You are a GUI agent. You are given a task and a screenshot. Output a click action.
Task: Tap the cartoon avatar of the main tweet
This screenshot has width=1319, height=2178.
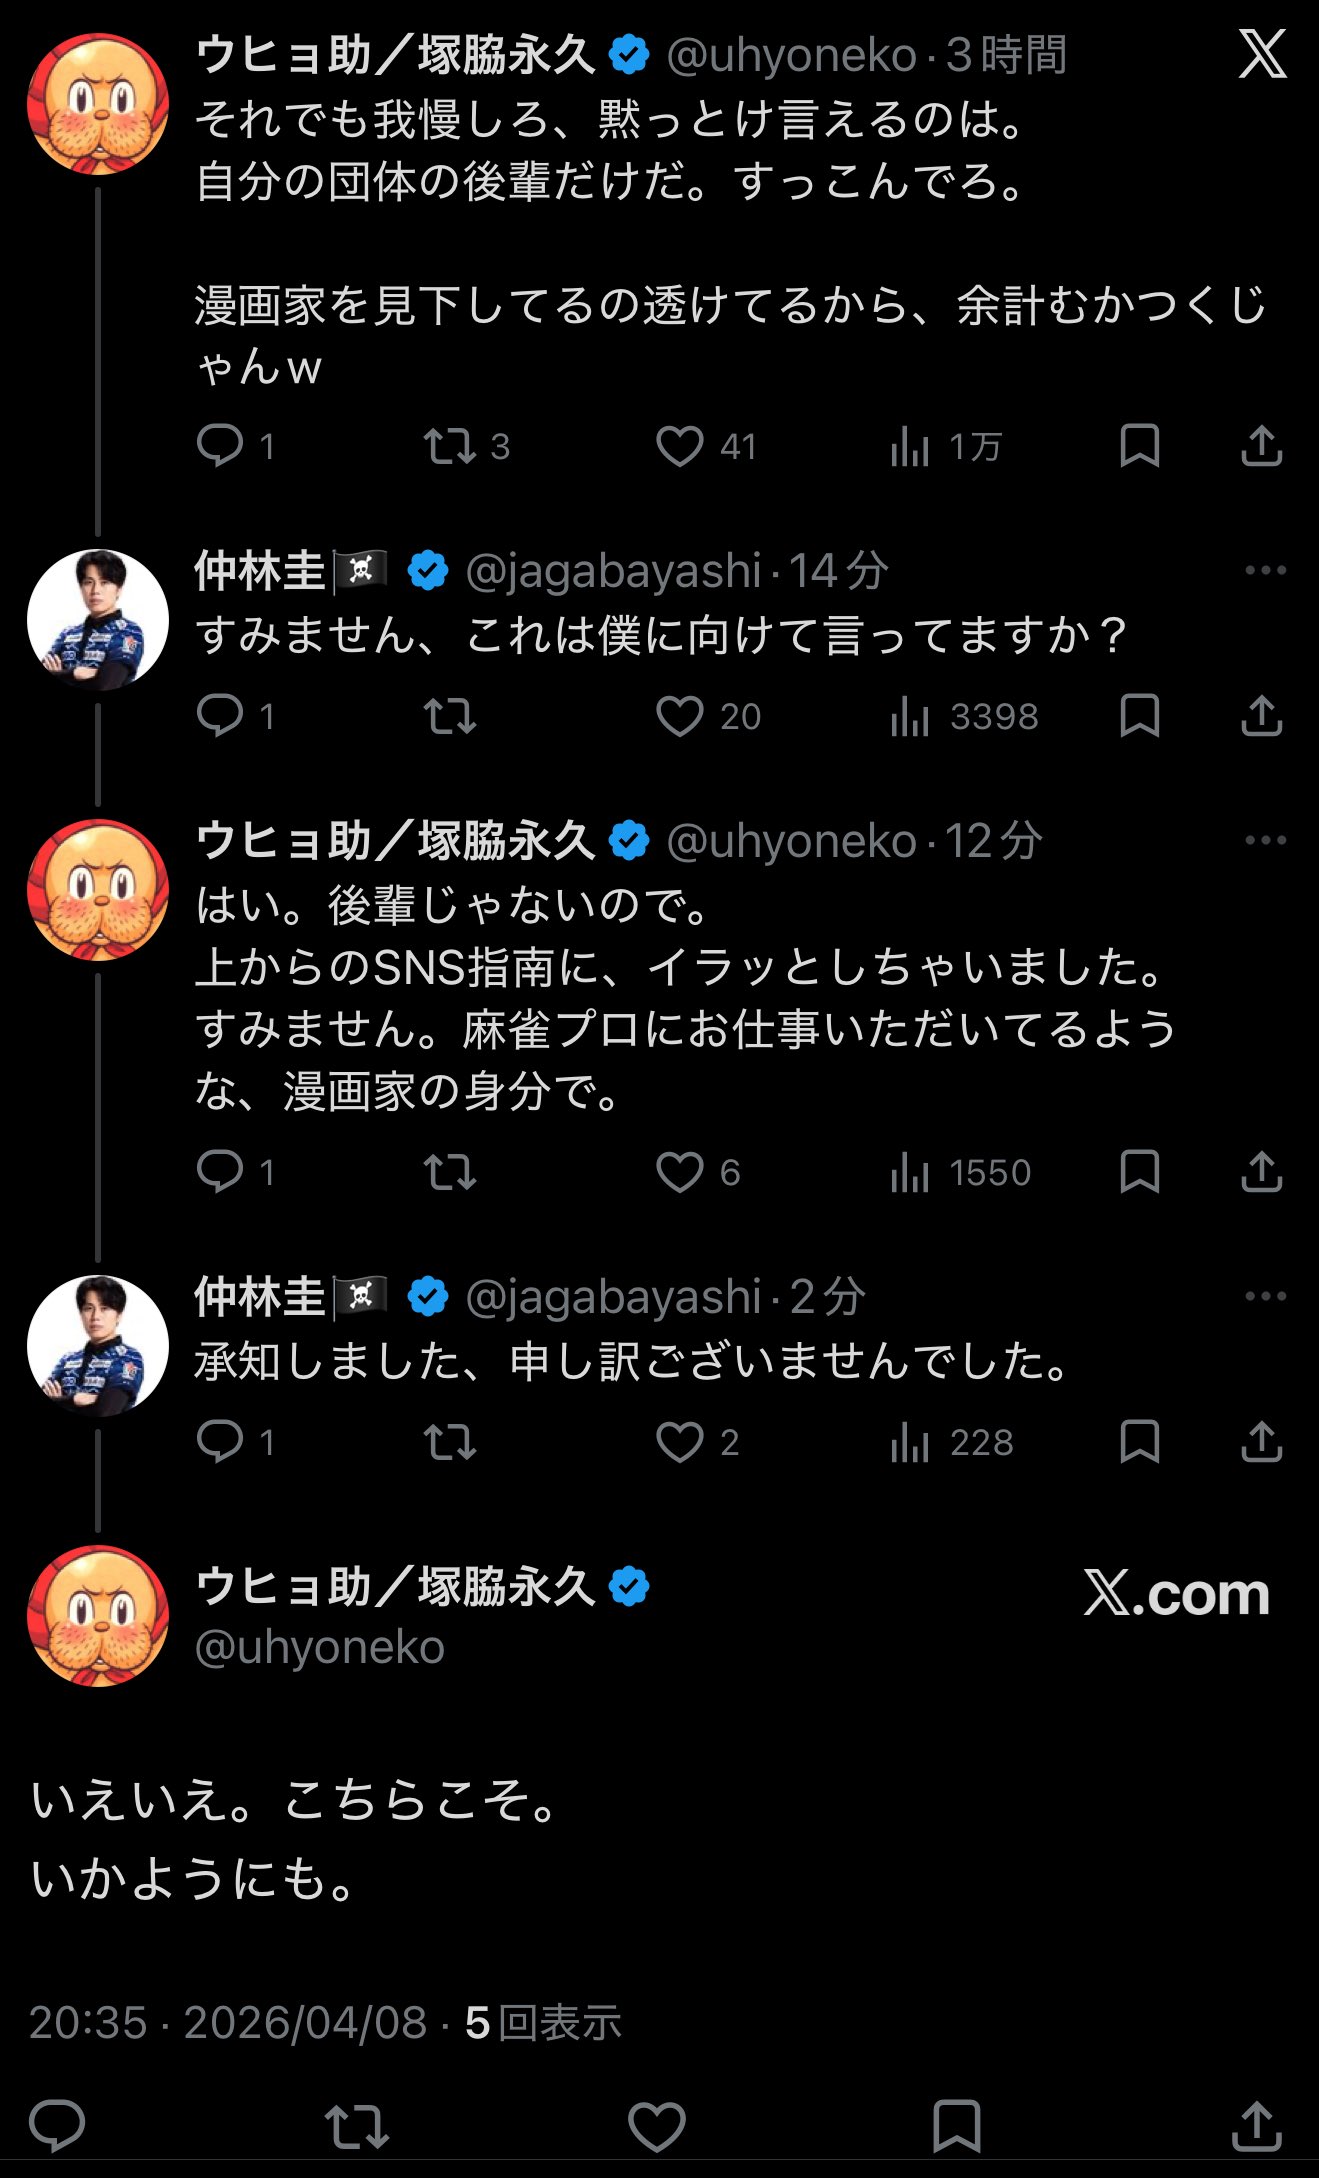(x=98, y=1616)
